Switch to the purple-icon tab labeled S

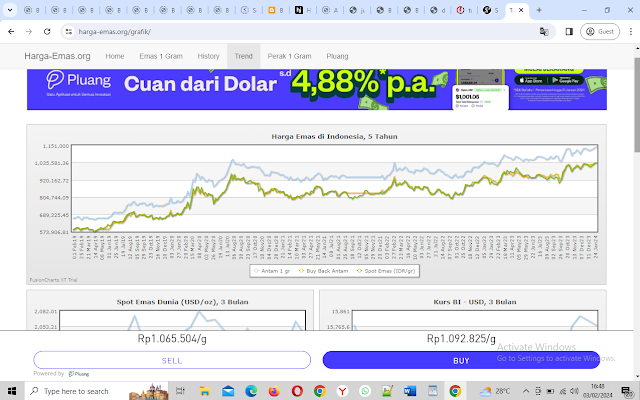pyautogui.click(x=248, y=10)
